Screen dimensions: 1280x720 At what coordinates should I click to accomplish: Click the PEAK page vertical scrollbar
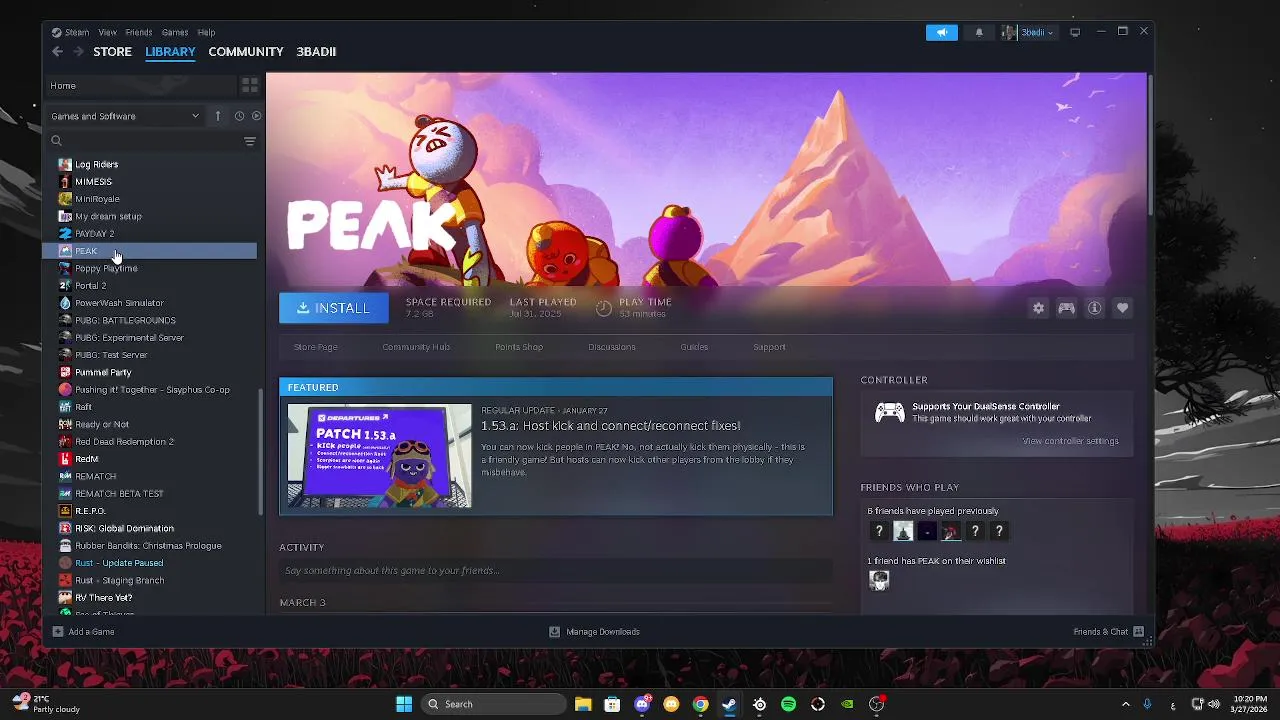[1150, 144]
